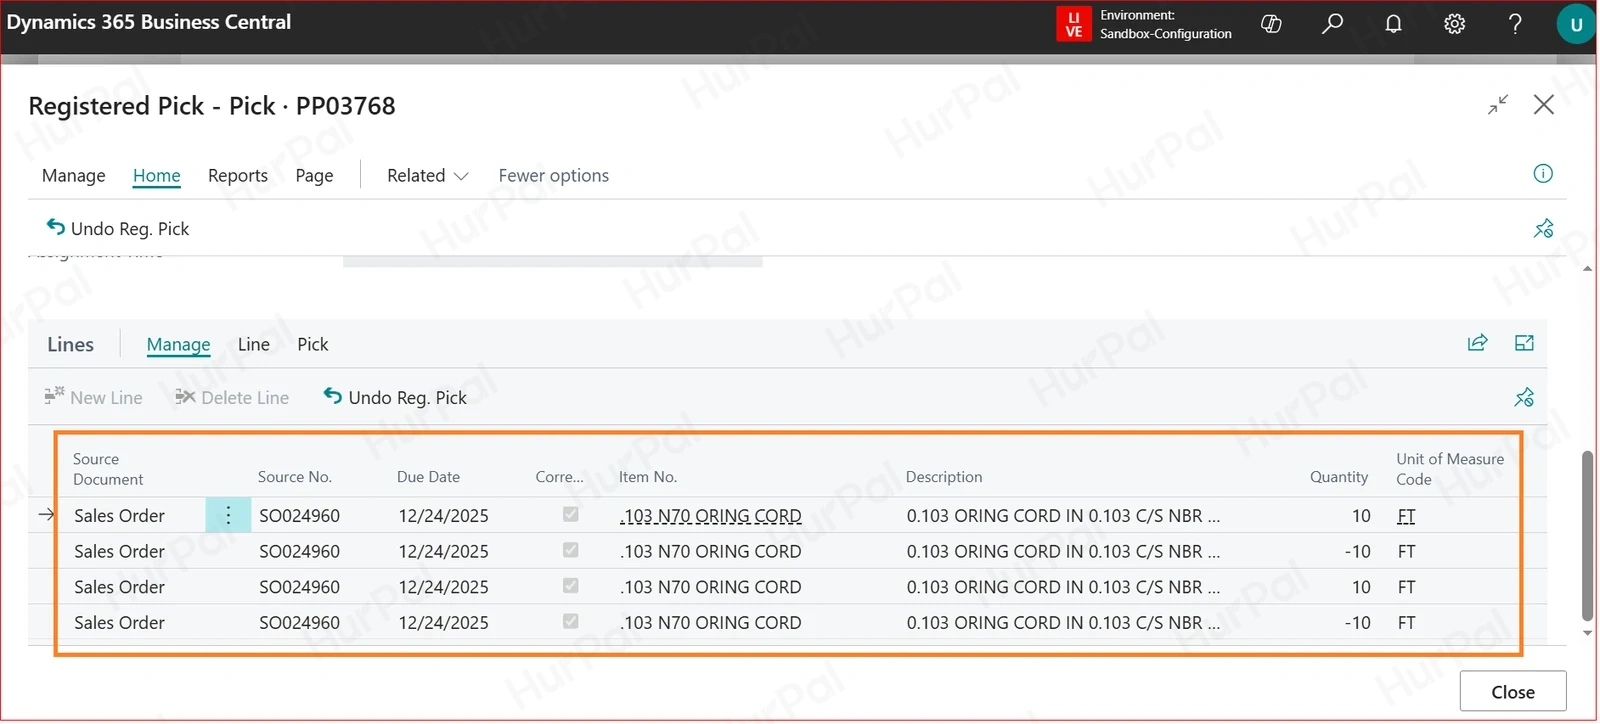The height and width of the screenshot is (724, 1600).
Task: Click Undo Reg. Pick in Lines toolbar
Action: [x=395, y=397]
